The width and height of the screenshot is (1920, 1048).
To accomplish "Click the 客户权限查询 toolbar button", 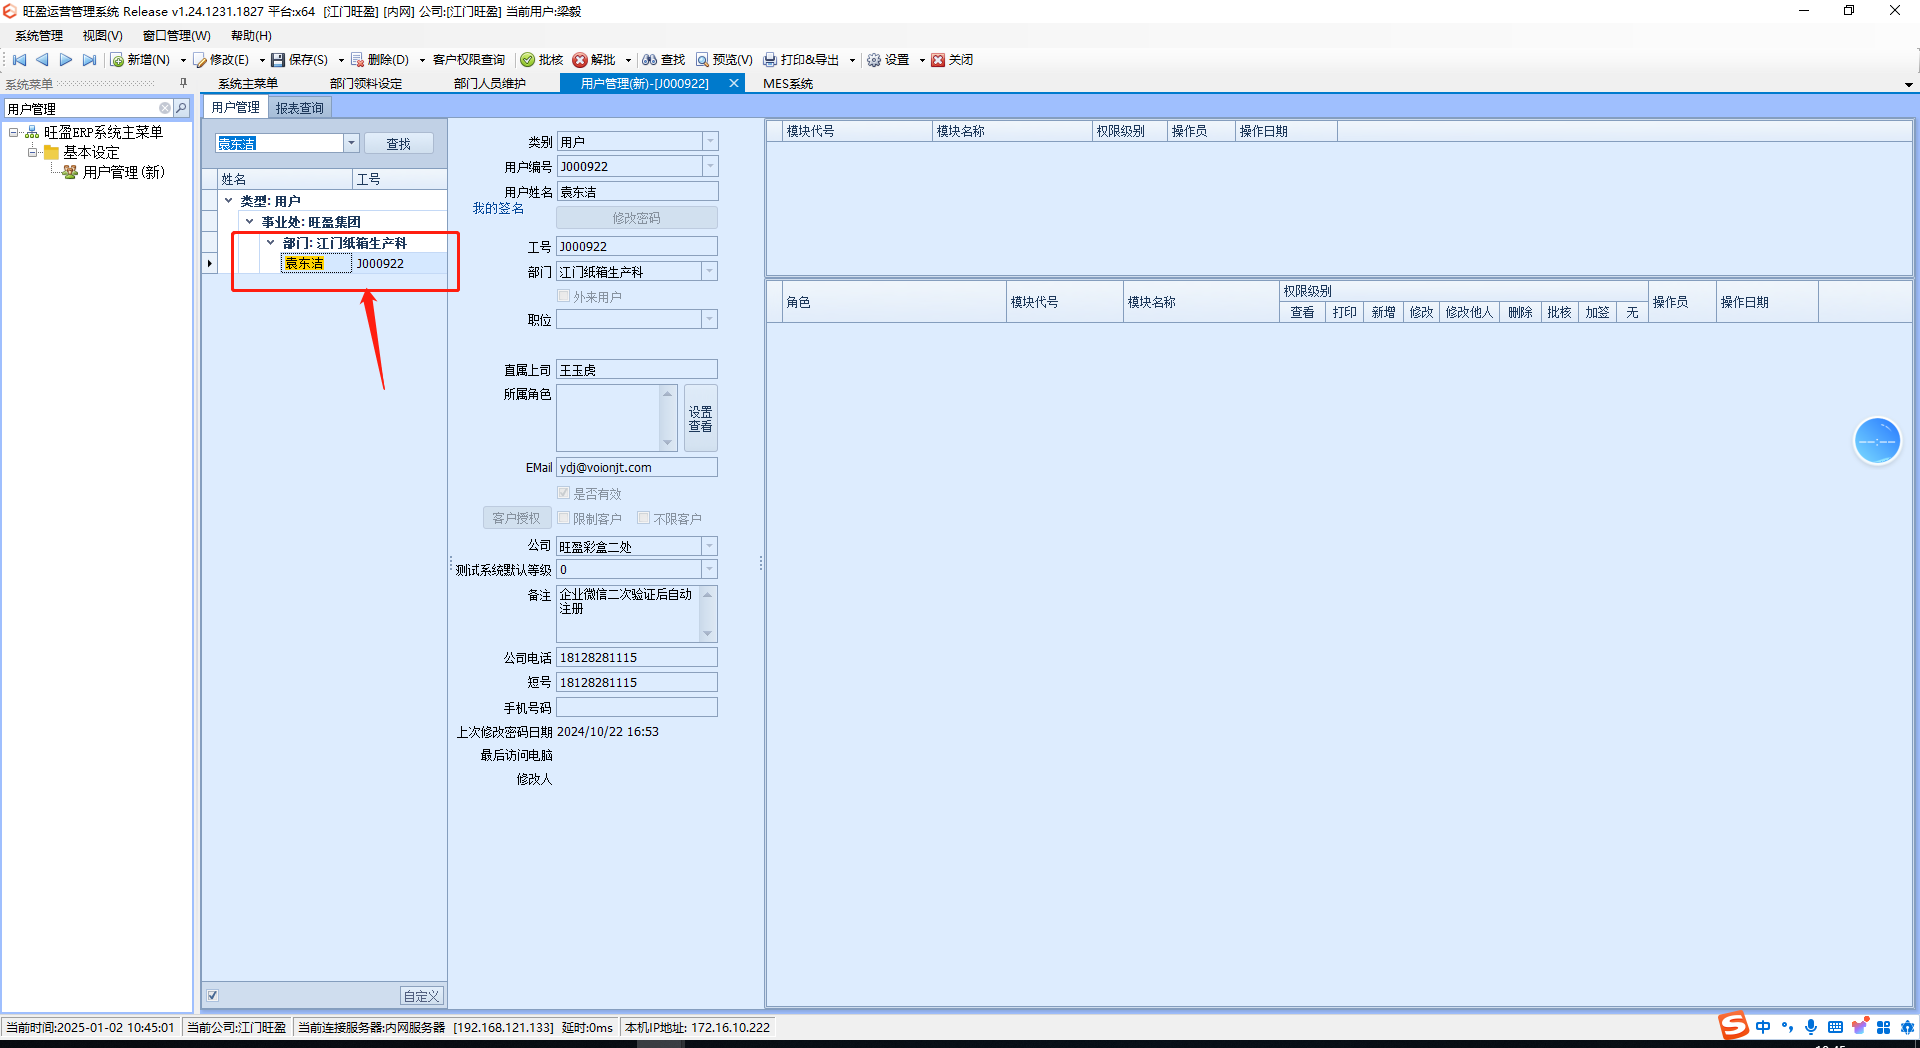I will click(x=468, y=60).
